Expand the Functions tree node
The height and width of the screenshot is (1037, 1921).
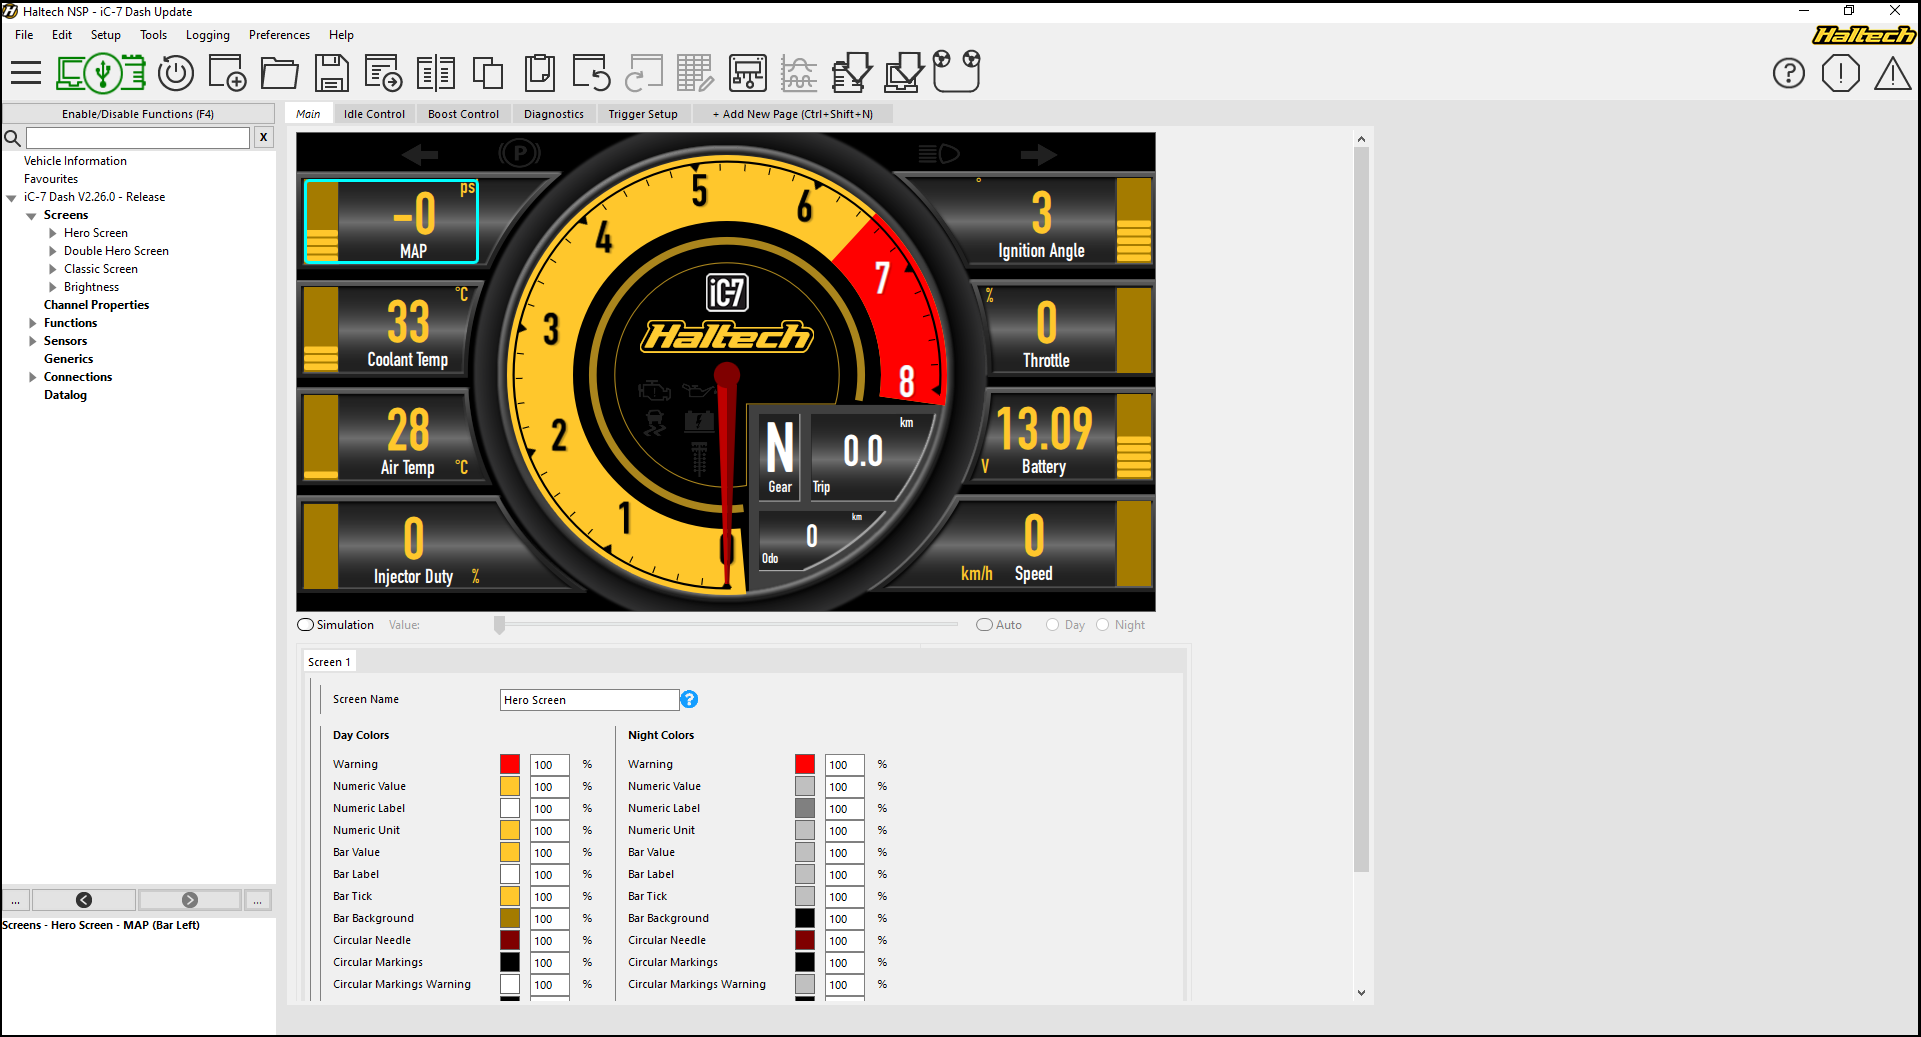pos(33,323)
